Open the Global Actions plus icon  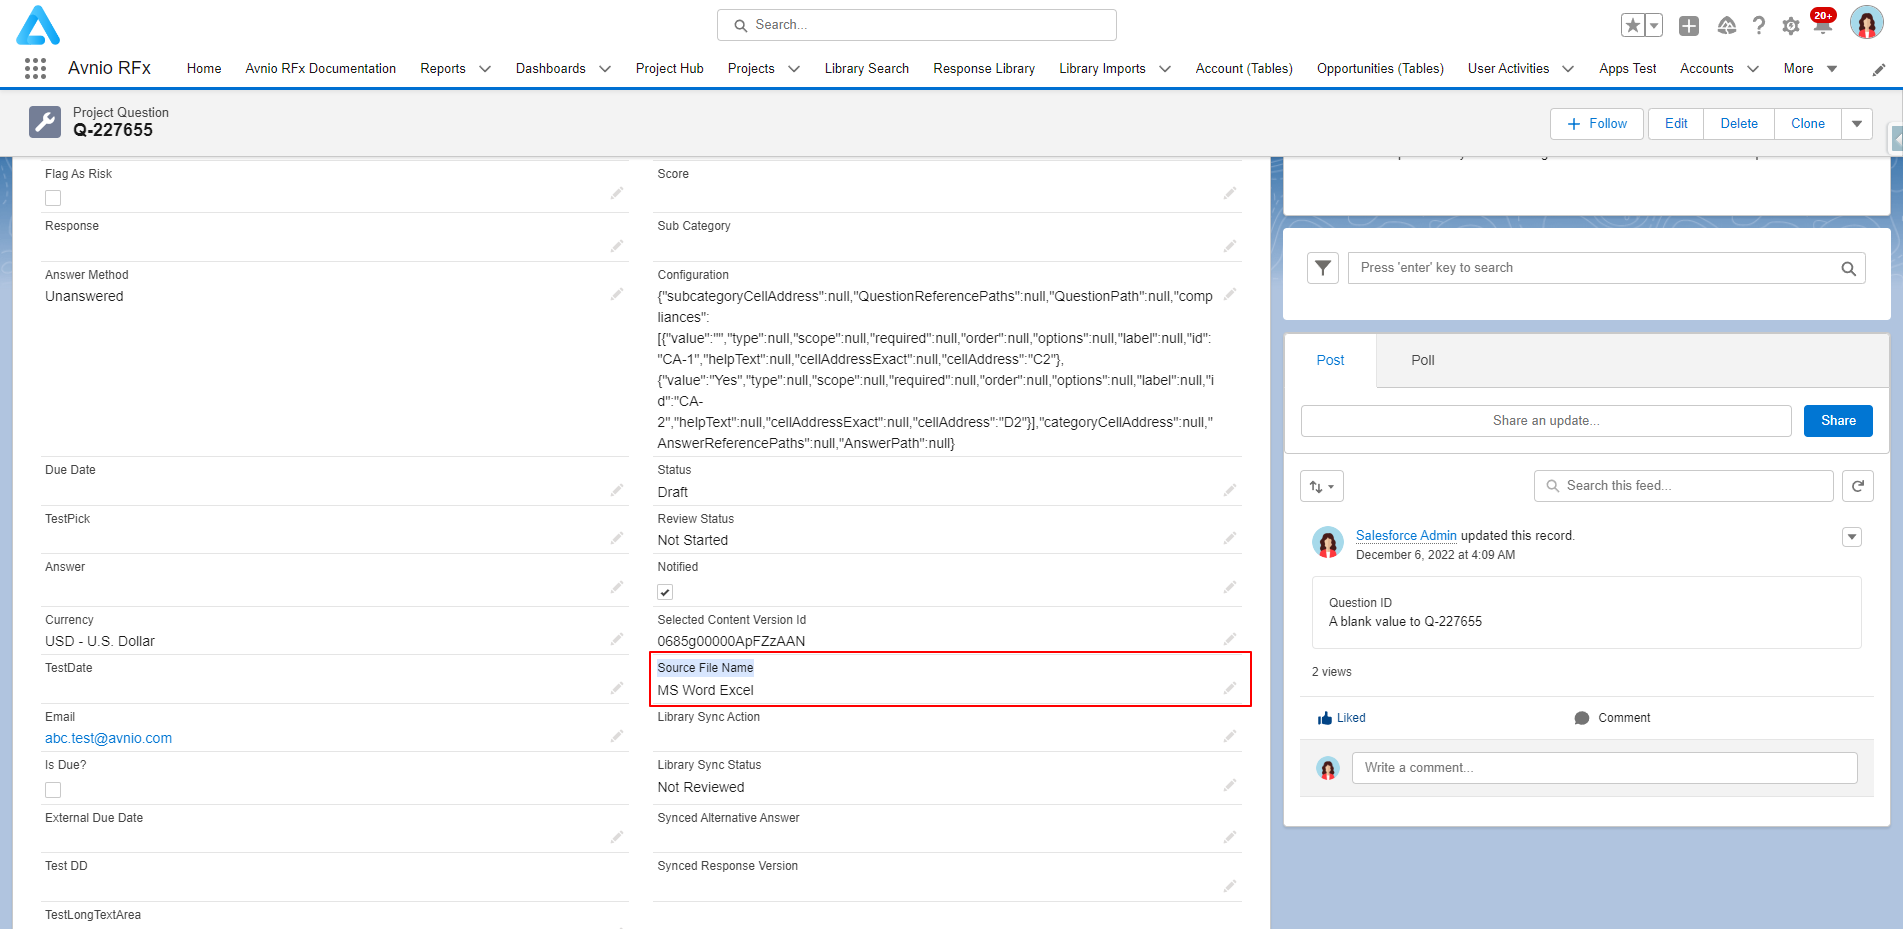coord(1689,26)
